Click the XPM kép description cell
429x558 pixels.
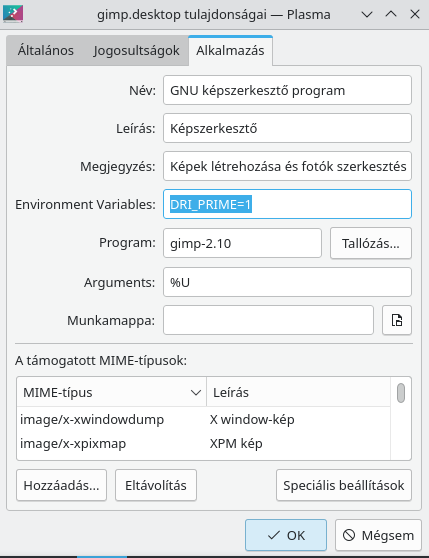pyautogui.click(x=236, y=444)
